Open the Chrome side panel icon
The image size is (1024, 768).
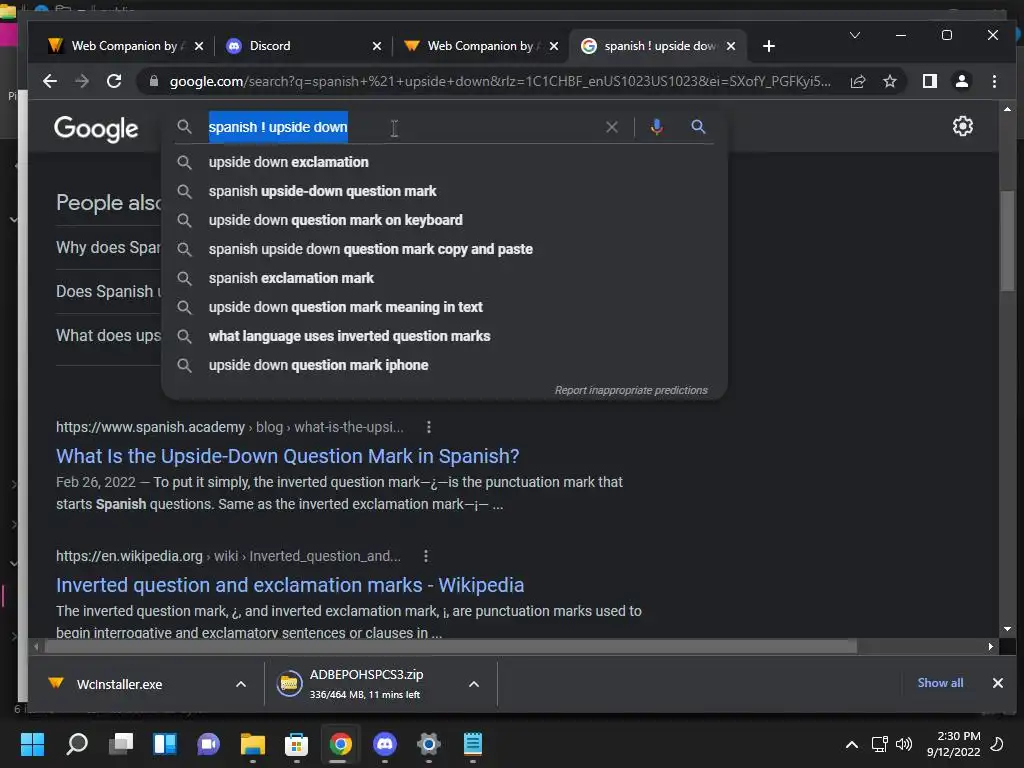[930, 81]
